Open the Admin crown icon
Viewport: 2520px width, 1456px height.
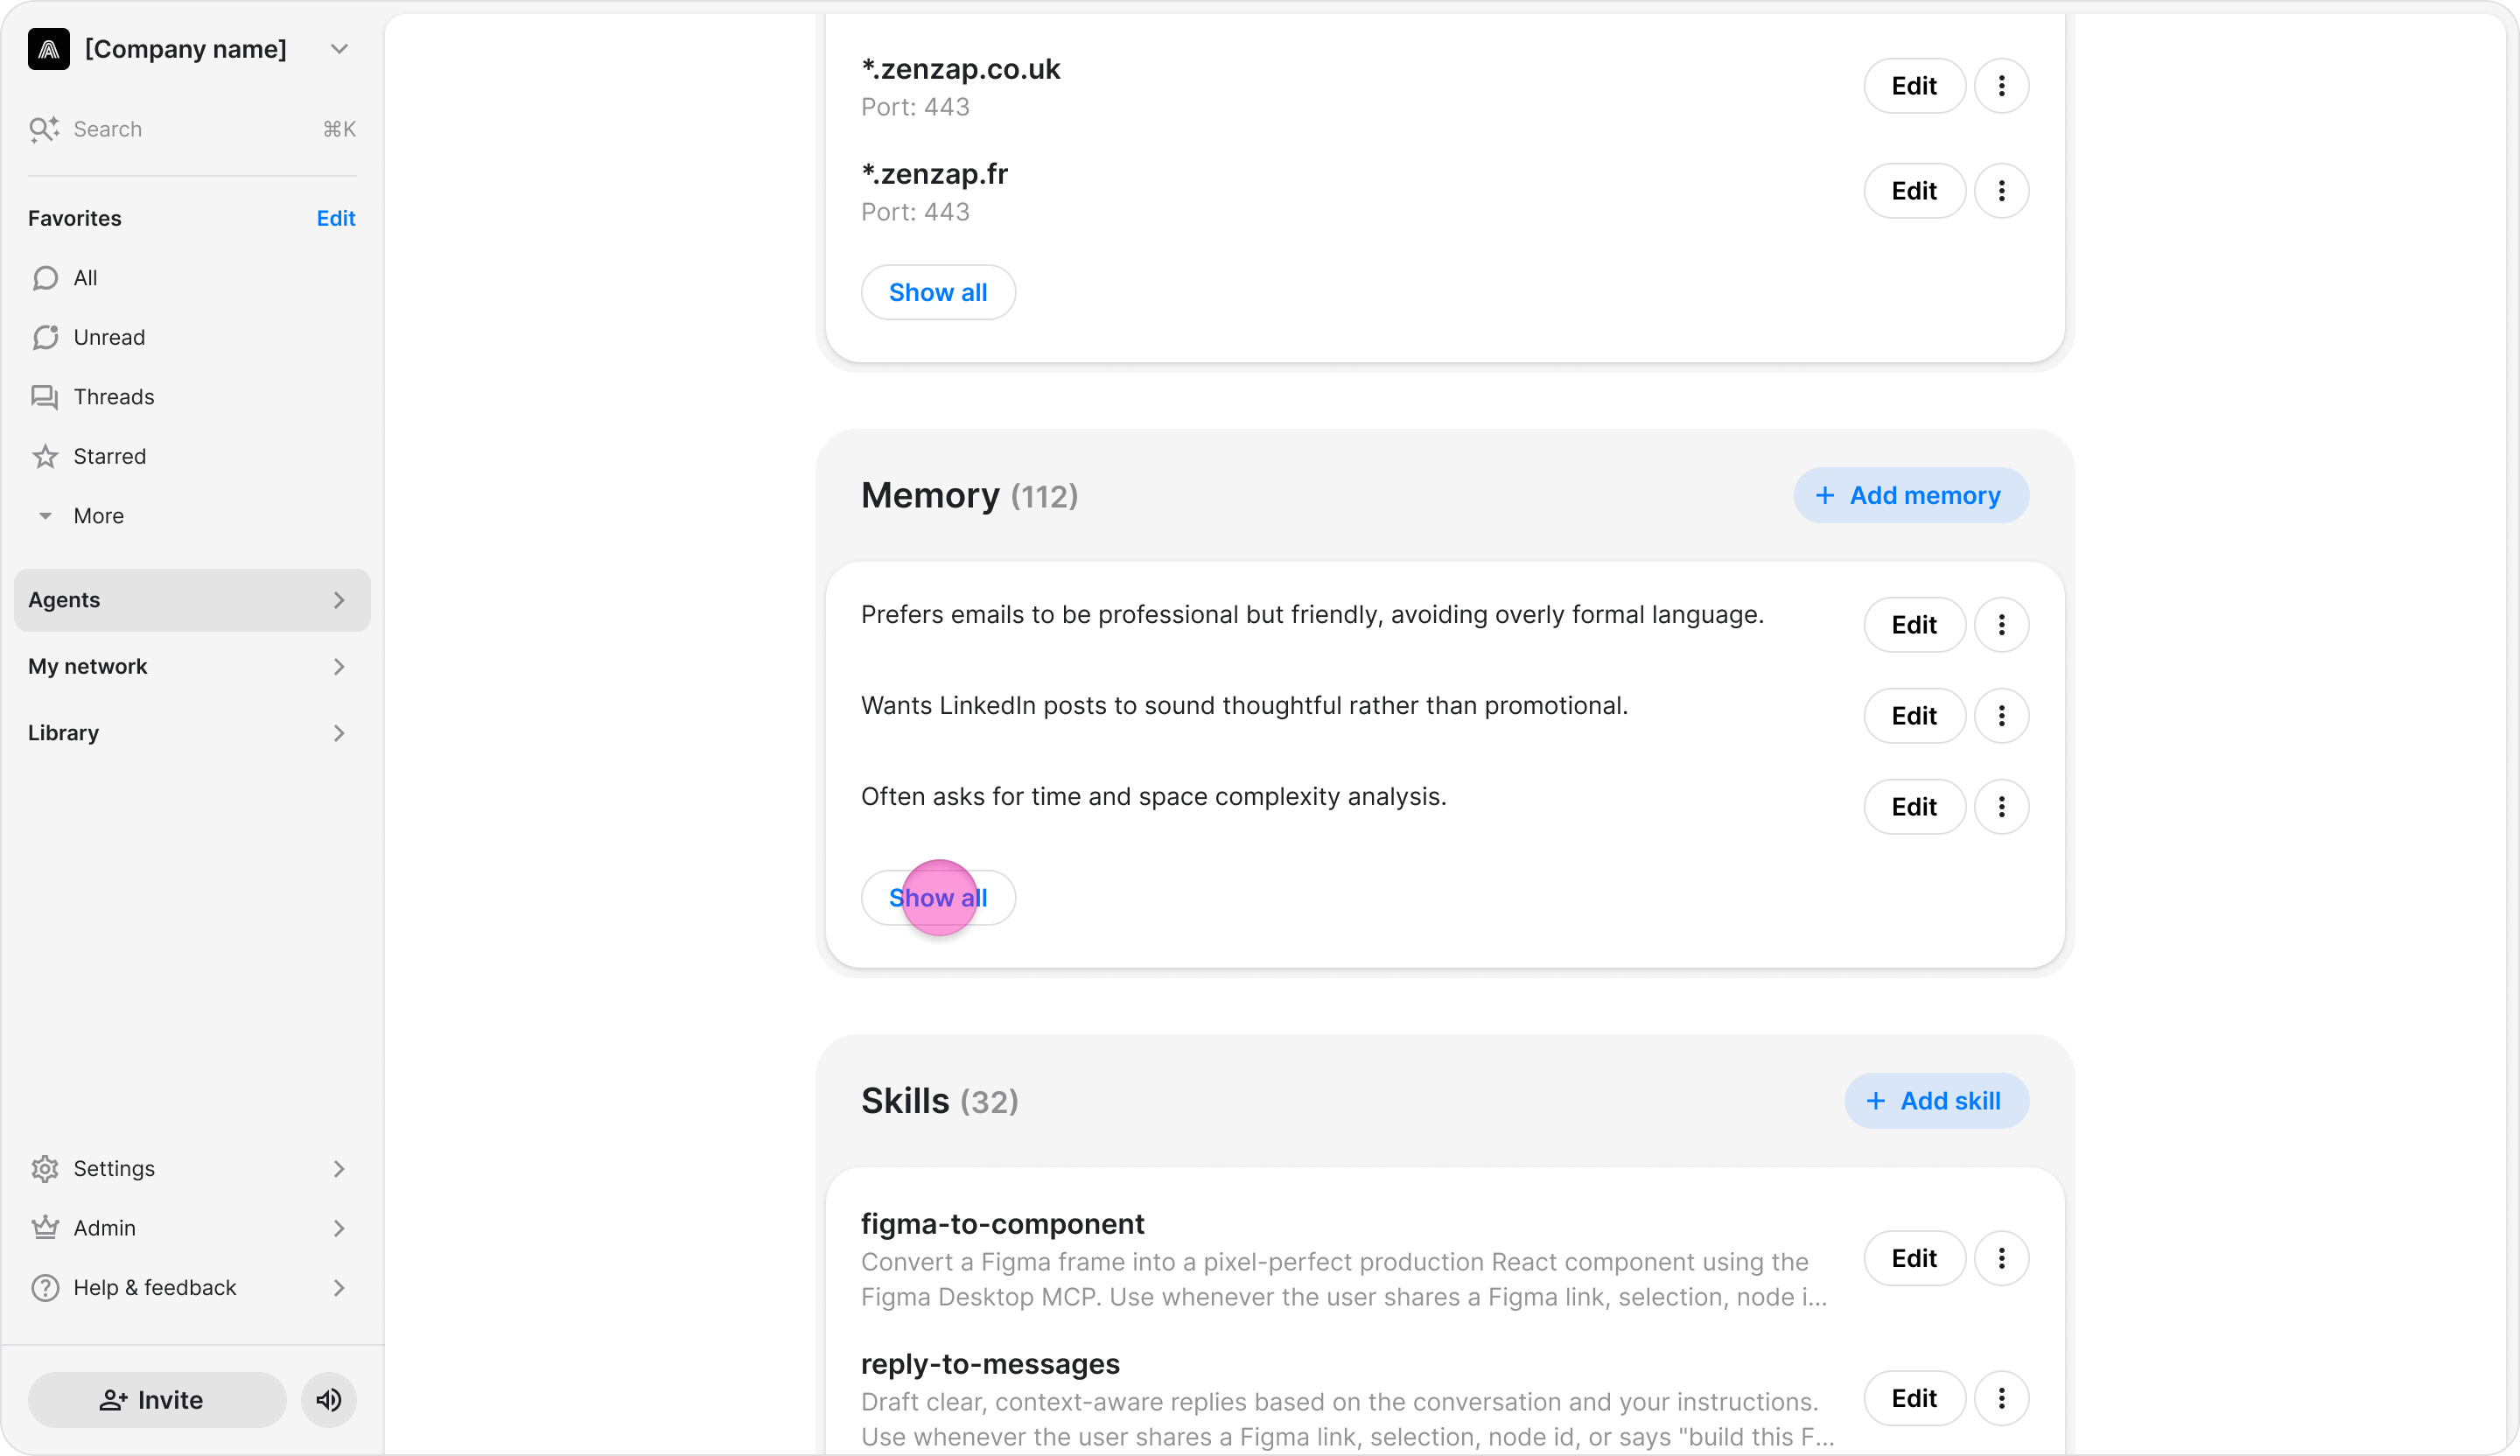(45, 1228)
